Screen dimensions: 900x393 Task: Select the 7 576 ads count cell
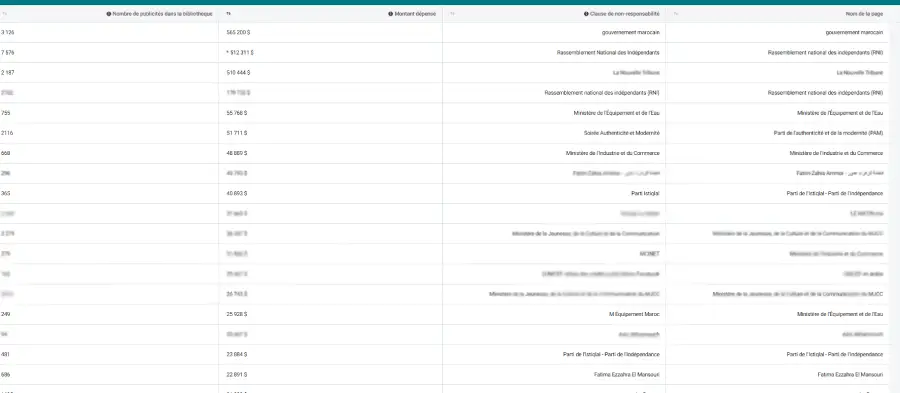[x=7, y=53]
